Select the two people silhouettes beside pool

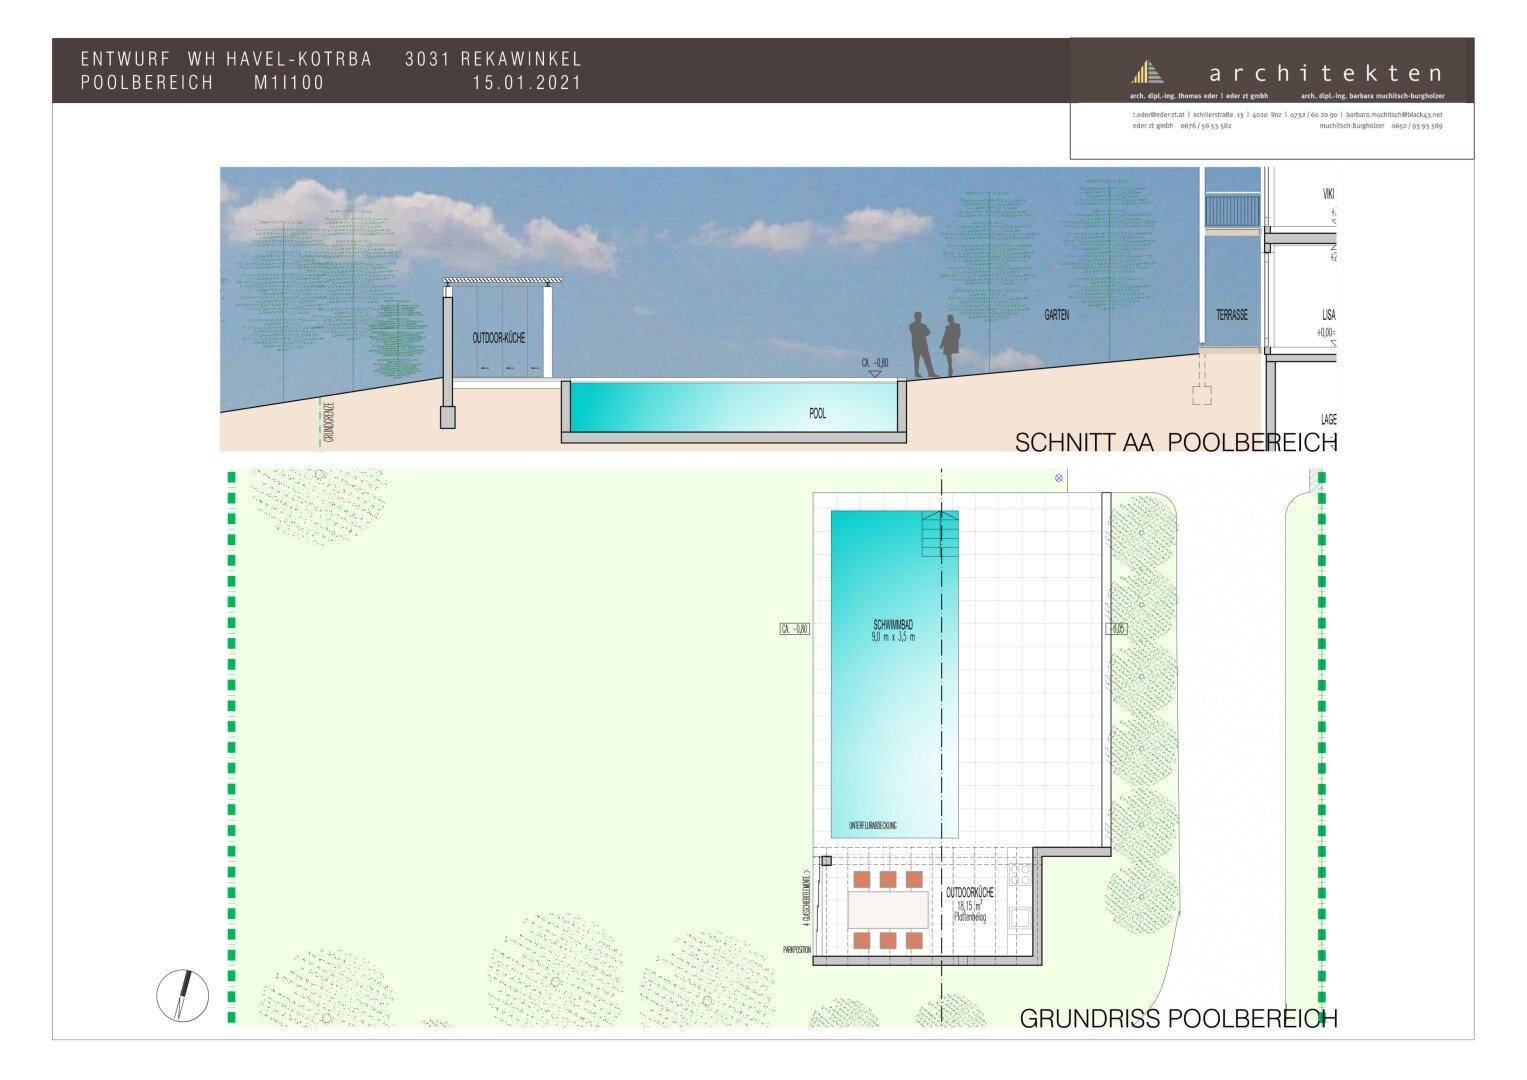(x=937, y=345)
